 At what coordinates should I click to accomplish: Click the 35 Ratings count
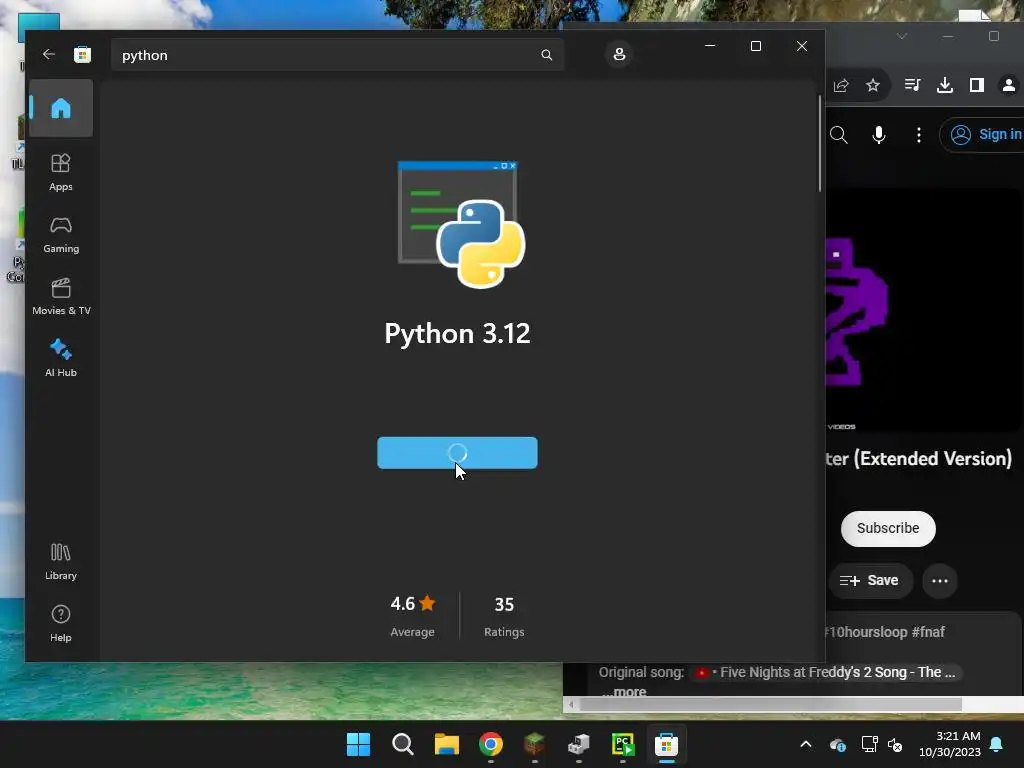[504, 615]
